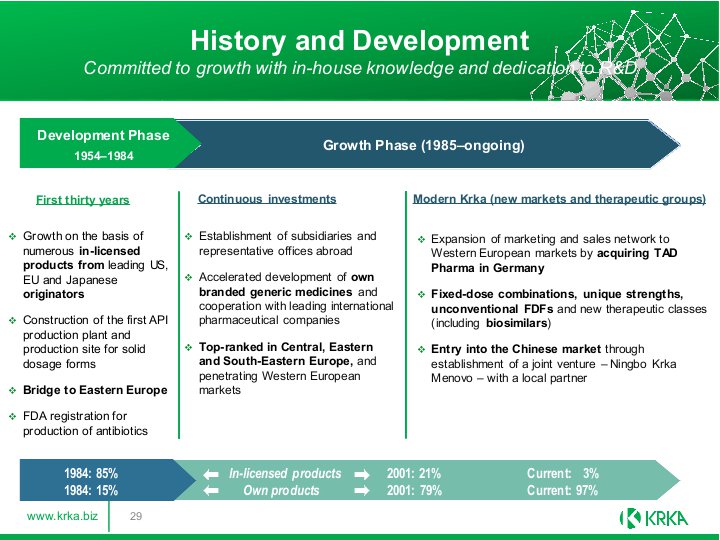Click the Fixed-dose combinations bullet
Image resolution: width=720 pixels, height=540 pixels.
[x=568, y=309]
